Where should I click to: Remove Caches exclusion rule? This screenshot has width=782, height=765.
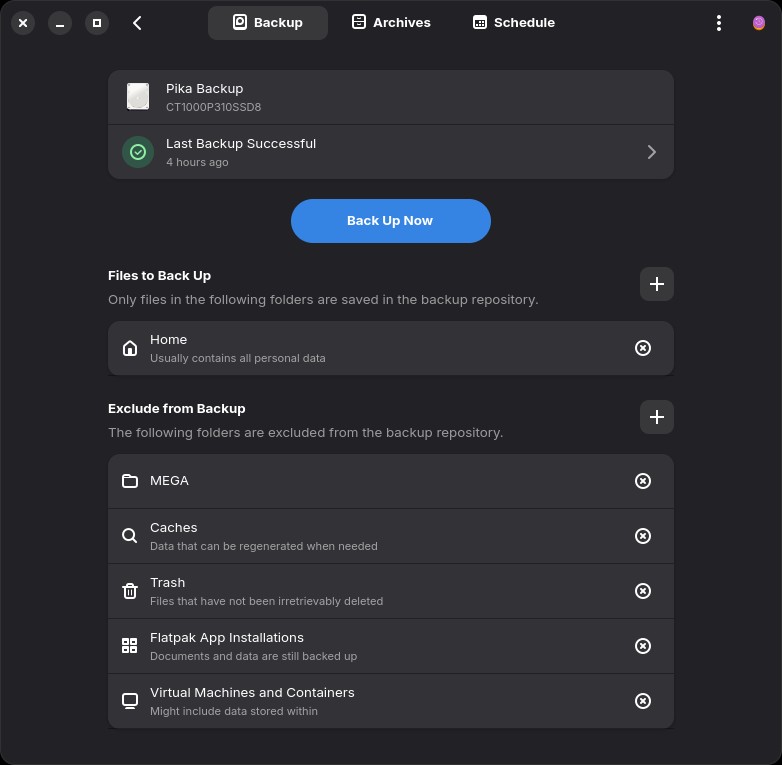643,536
